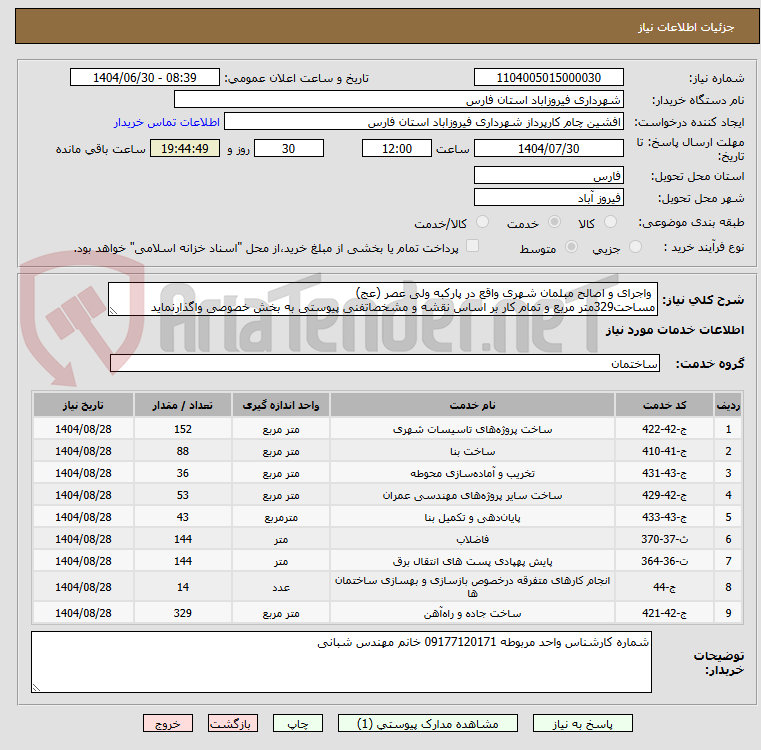Click service code ج-42-429
Viewport: 761px width, 750px height.
pos(664,496)
